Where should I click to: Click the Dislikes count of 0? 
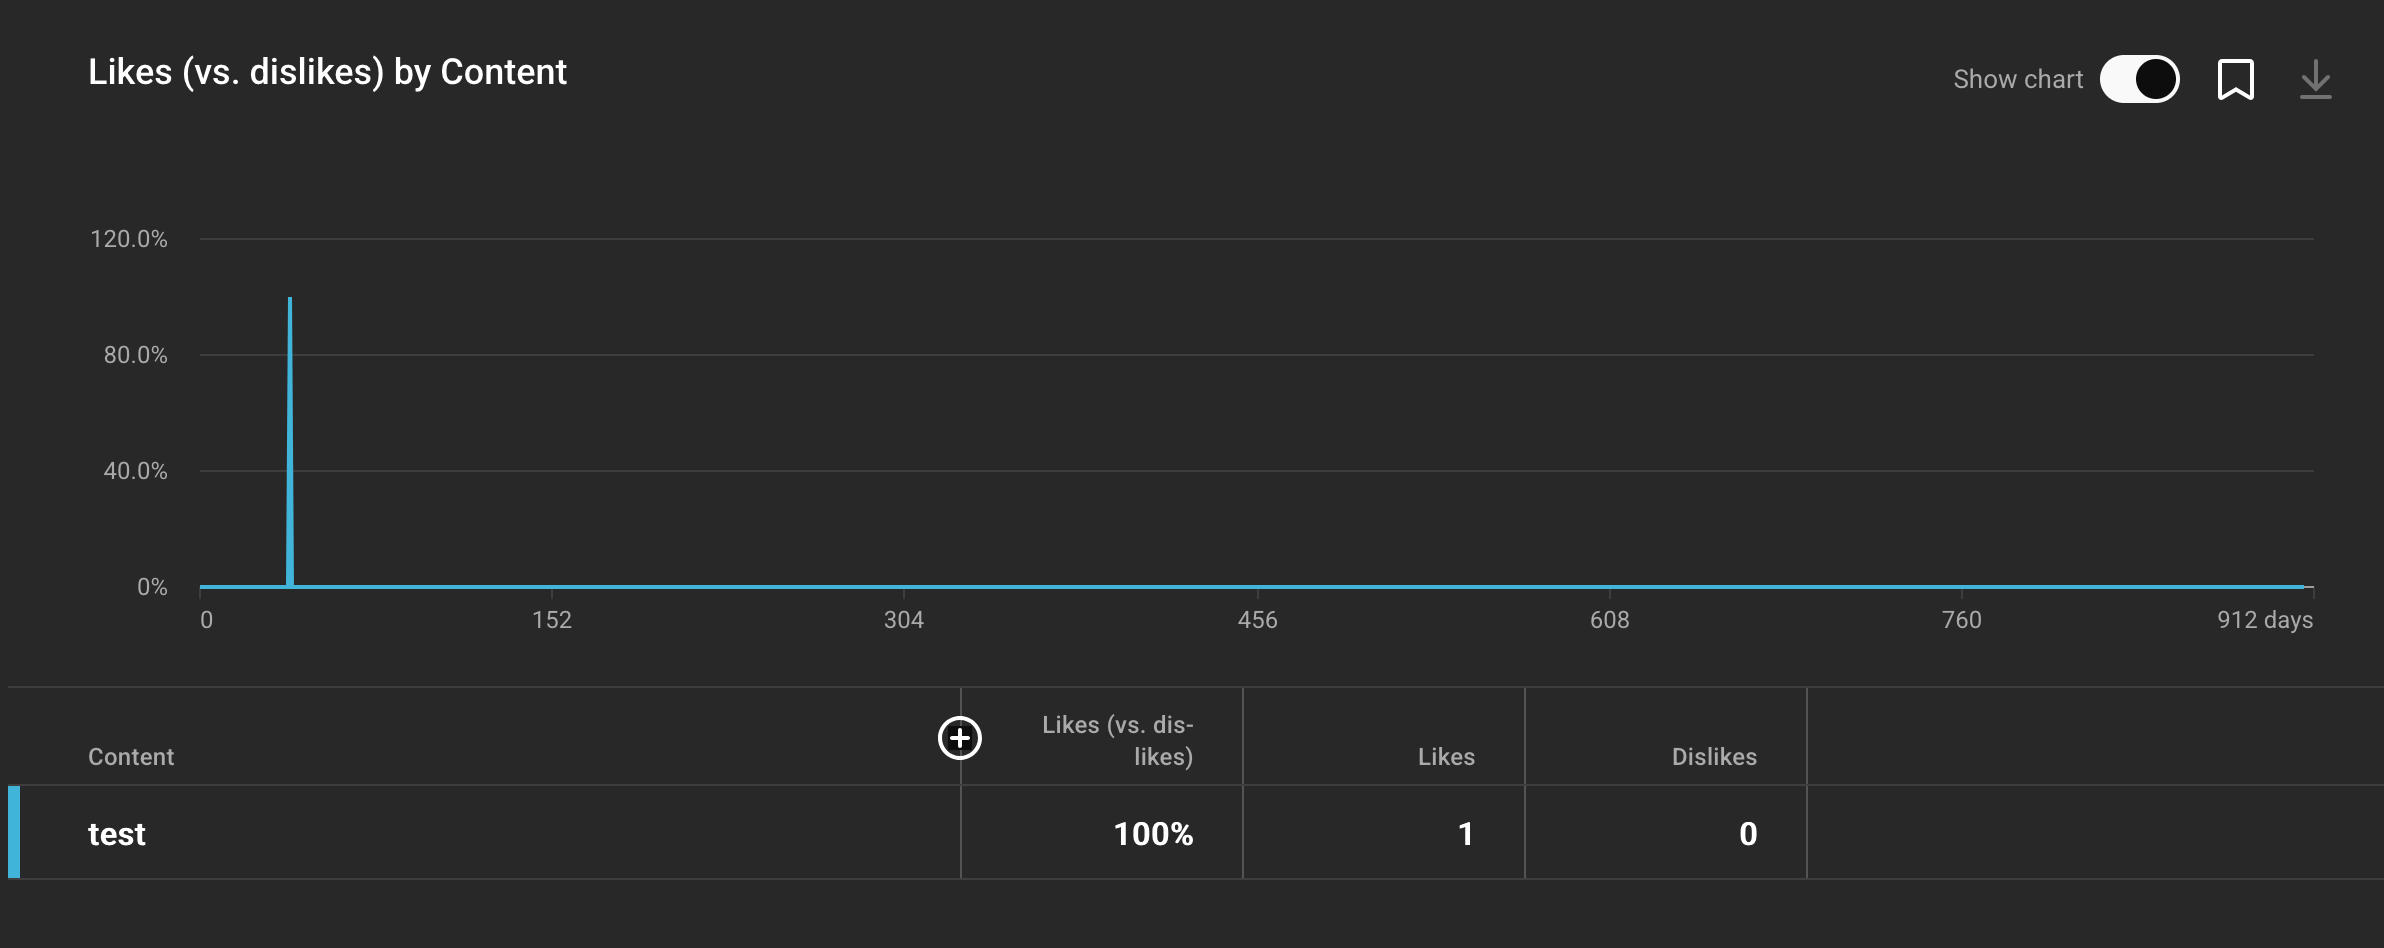[x=1747, y=834]
